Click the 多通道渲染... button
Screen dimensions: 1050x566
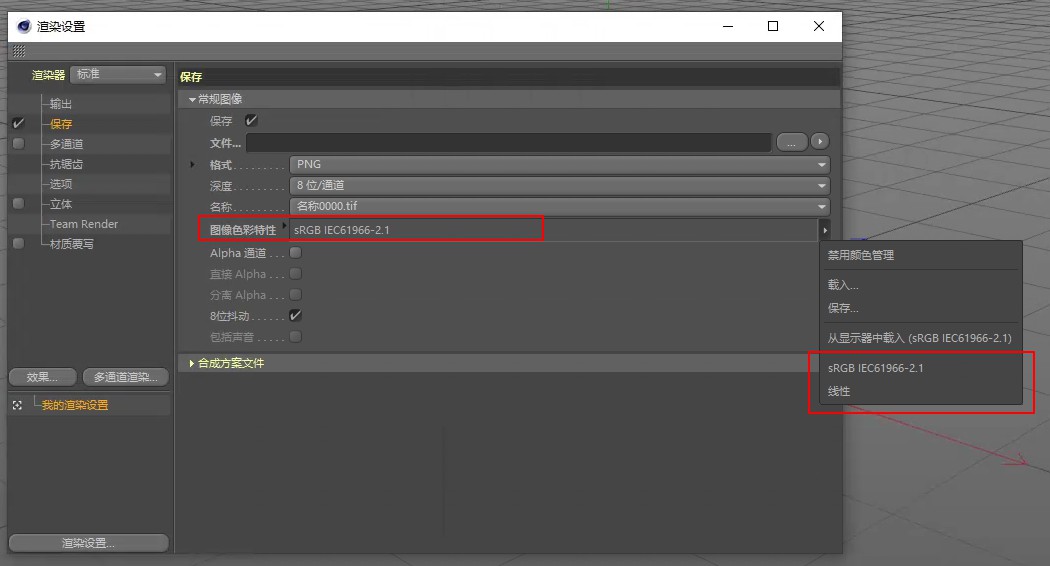coord(126,377)
